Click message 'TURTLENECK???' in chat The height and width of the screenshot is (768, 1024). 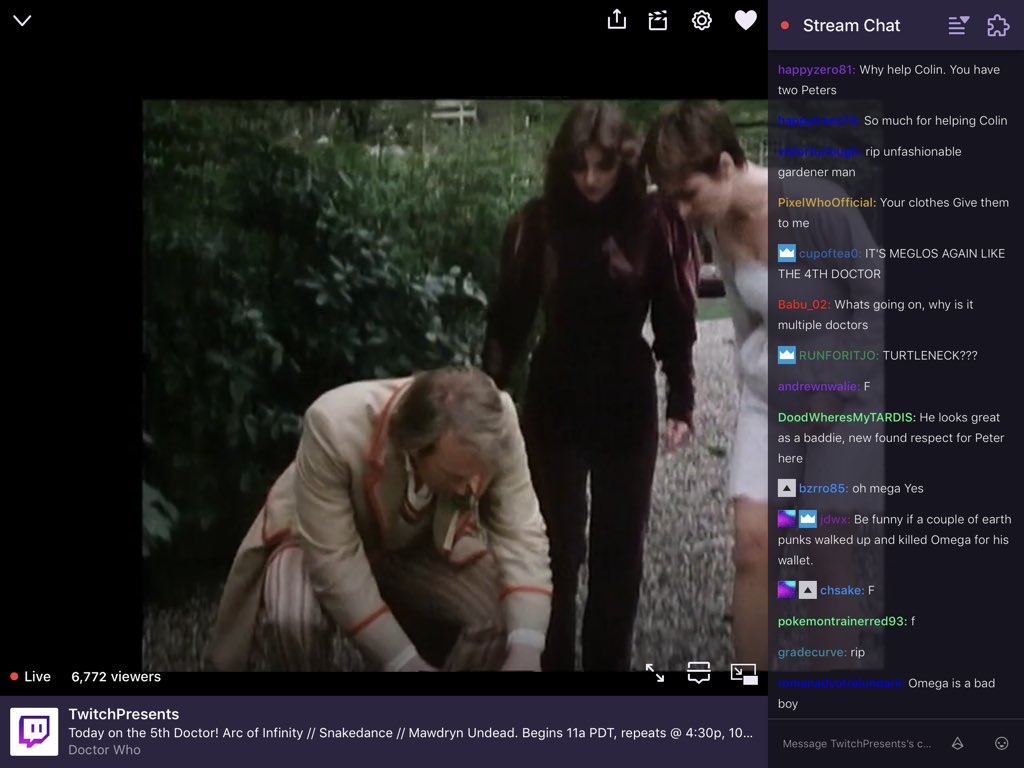(x=930, y=355)
